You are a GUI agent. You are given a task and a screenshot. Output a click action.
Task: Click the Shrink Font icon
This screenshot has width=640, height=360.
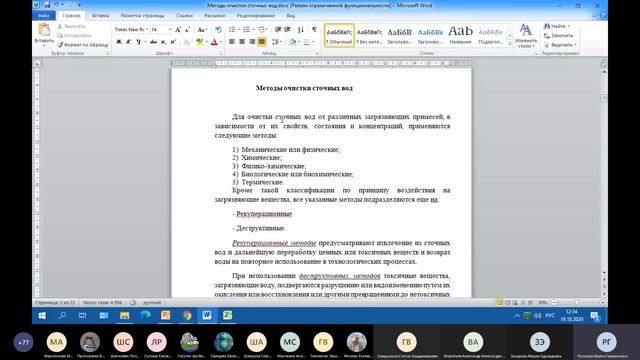(x=187, y=30)
